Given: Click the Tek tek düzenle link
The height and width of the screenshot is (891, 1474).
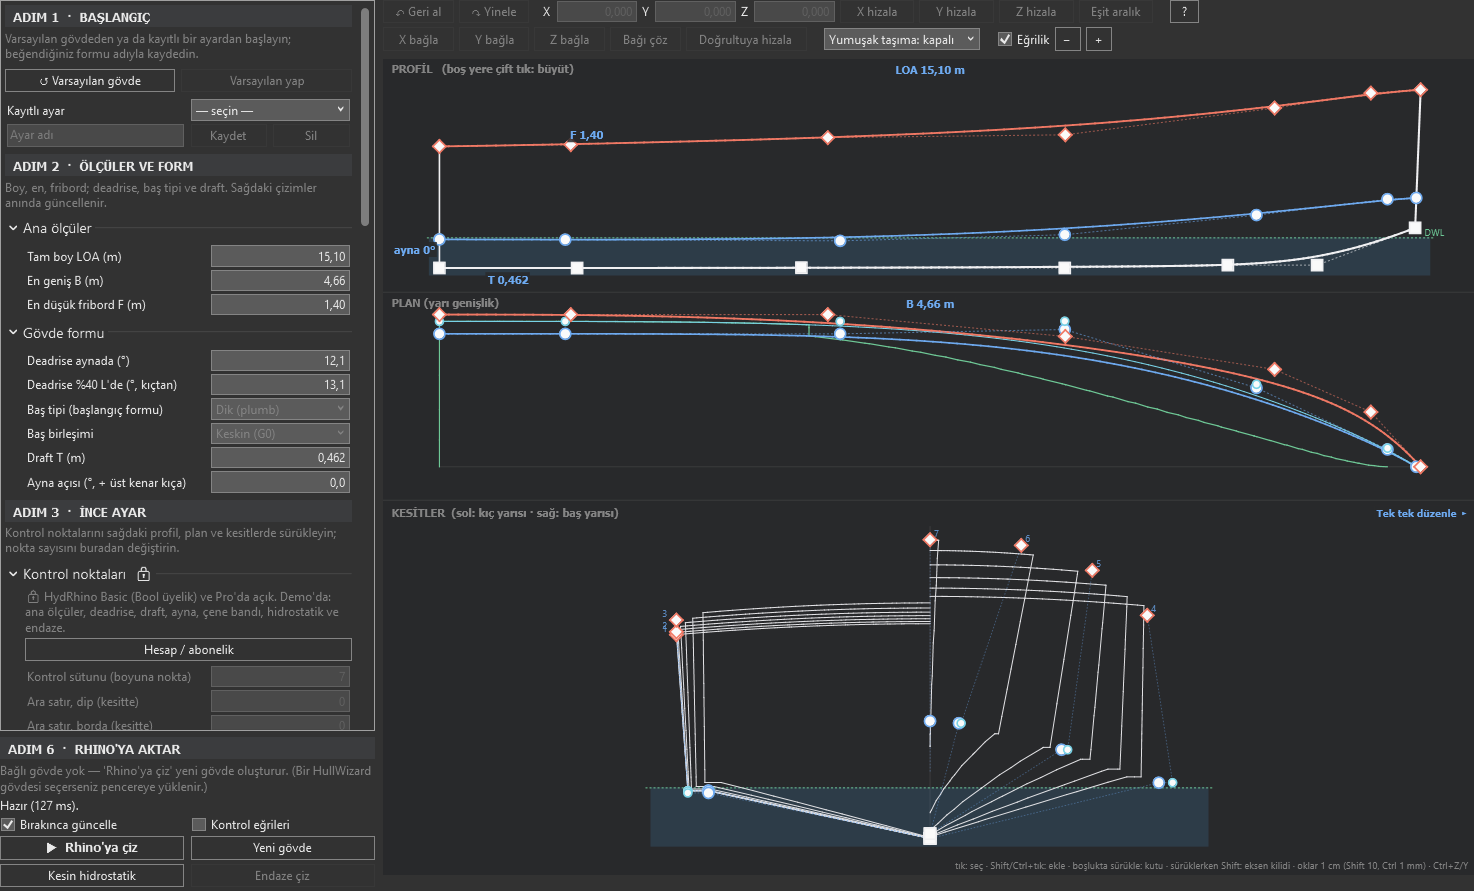Looking at the screenshot, I should 1421,513.
